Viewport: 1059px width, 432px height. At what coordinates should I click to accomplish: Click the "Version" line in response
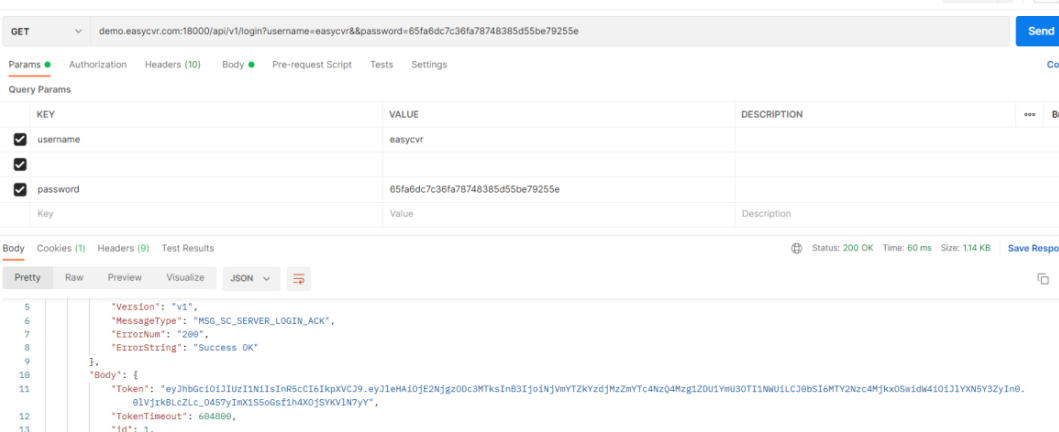click(x=153, y=307)
